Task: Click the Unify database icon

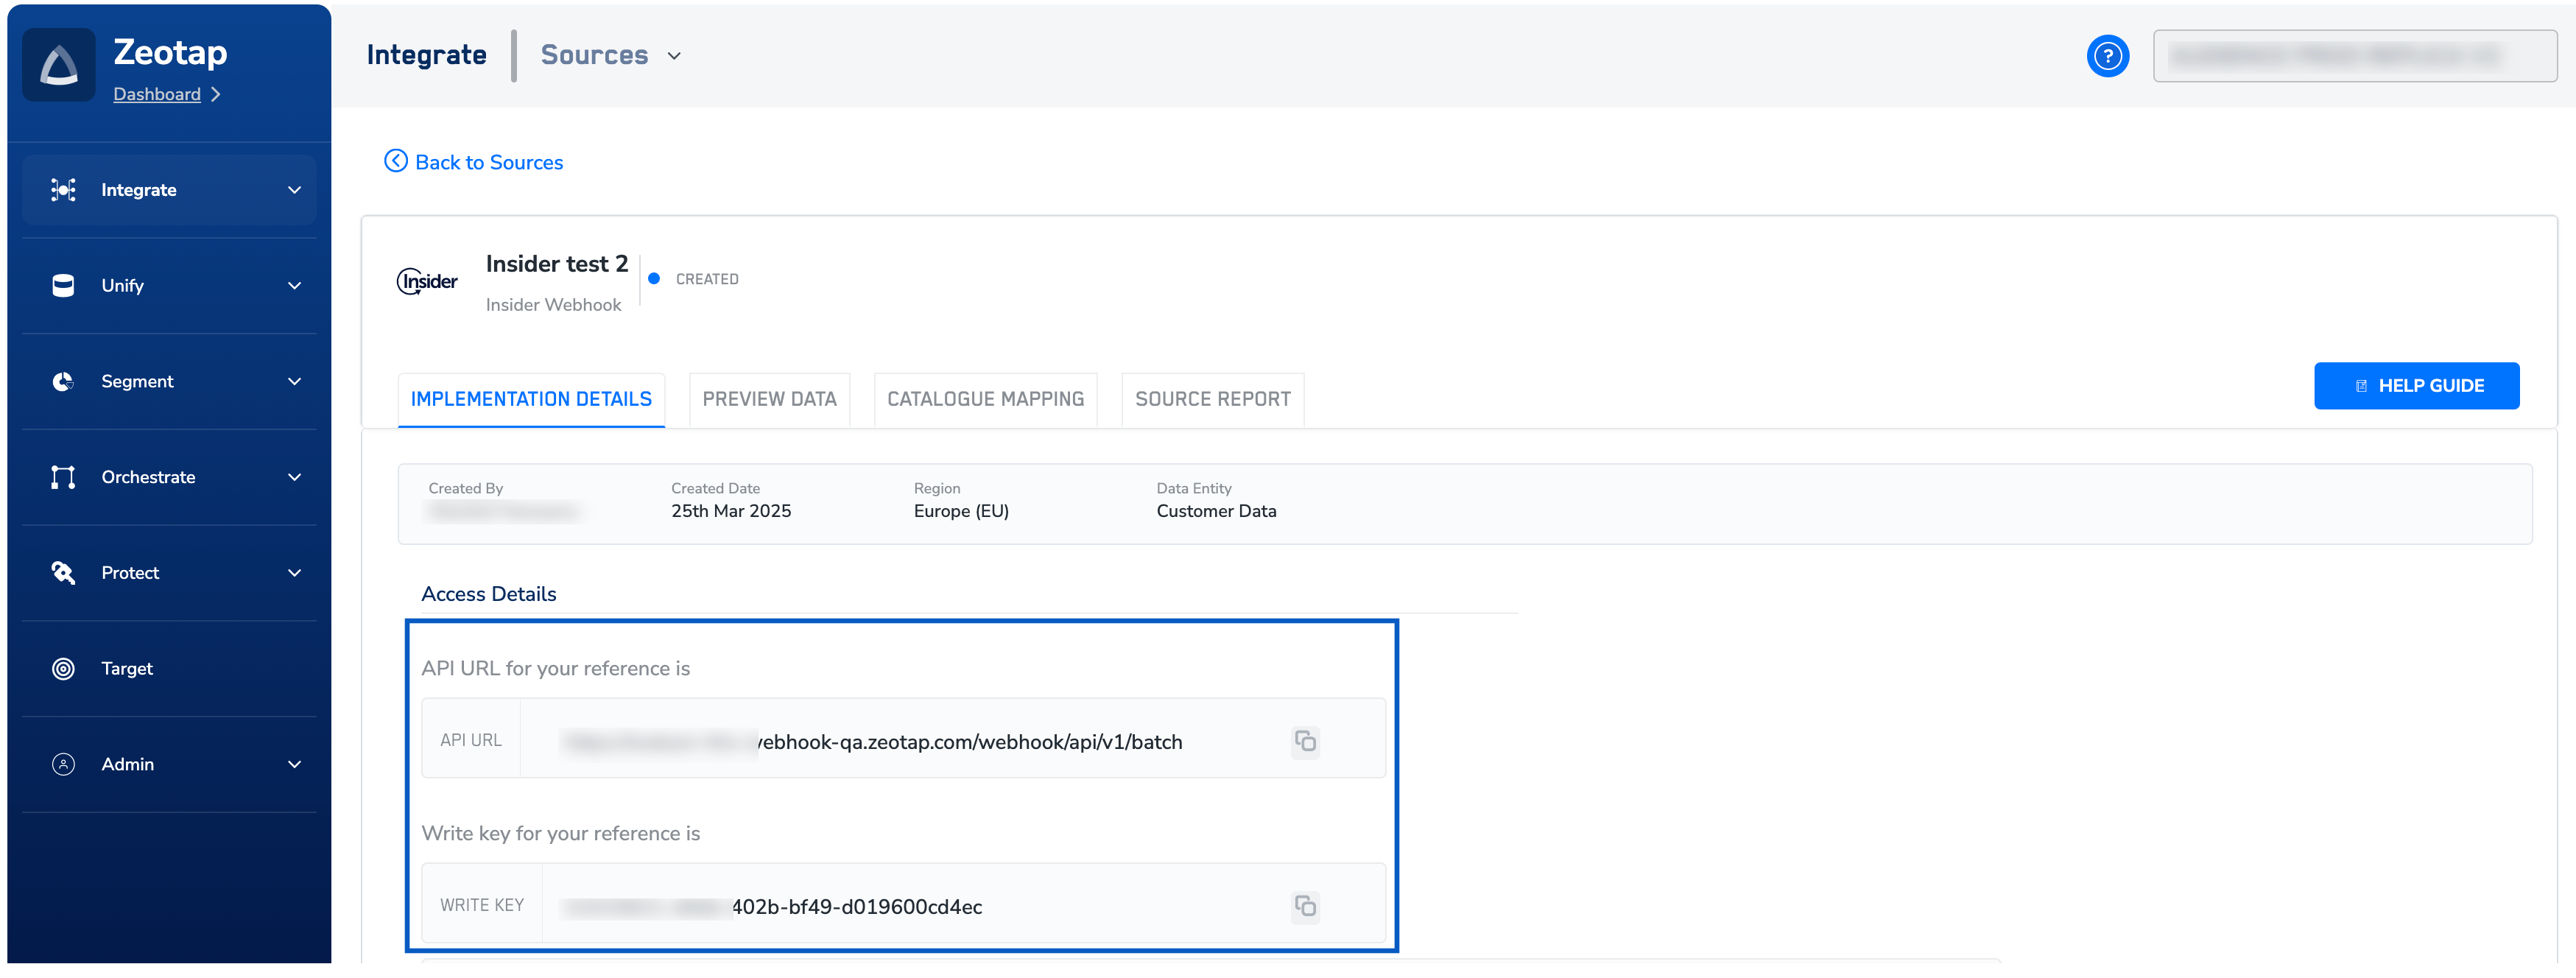Action: coord(63,286)
